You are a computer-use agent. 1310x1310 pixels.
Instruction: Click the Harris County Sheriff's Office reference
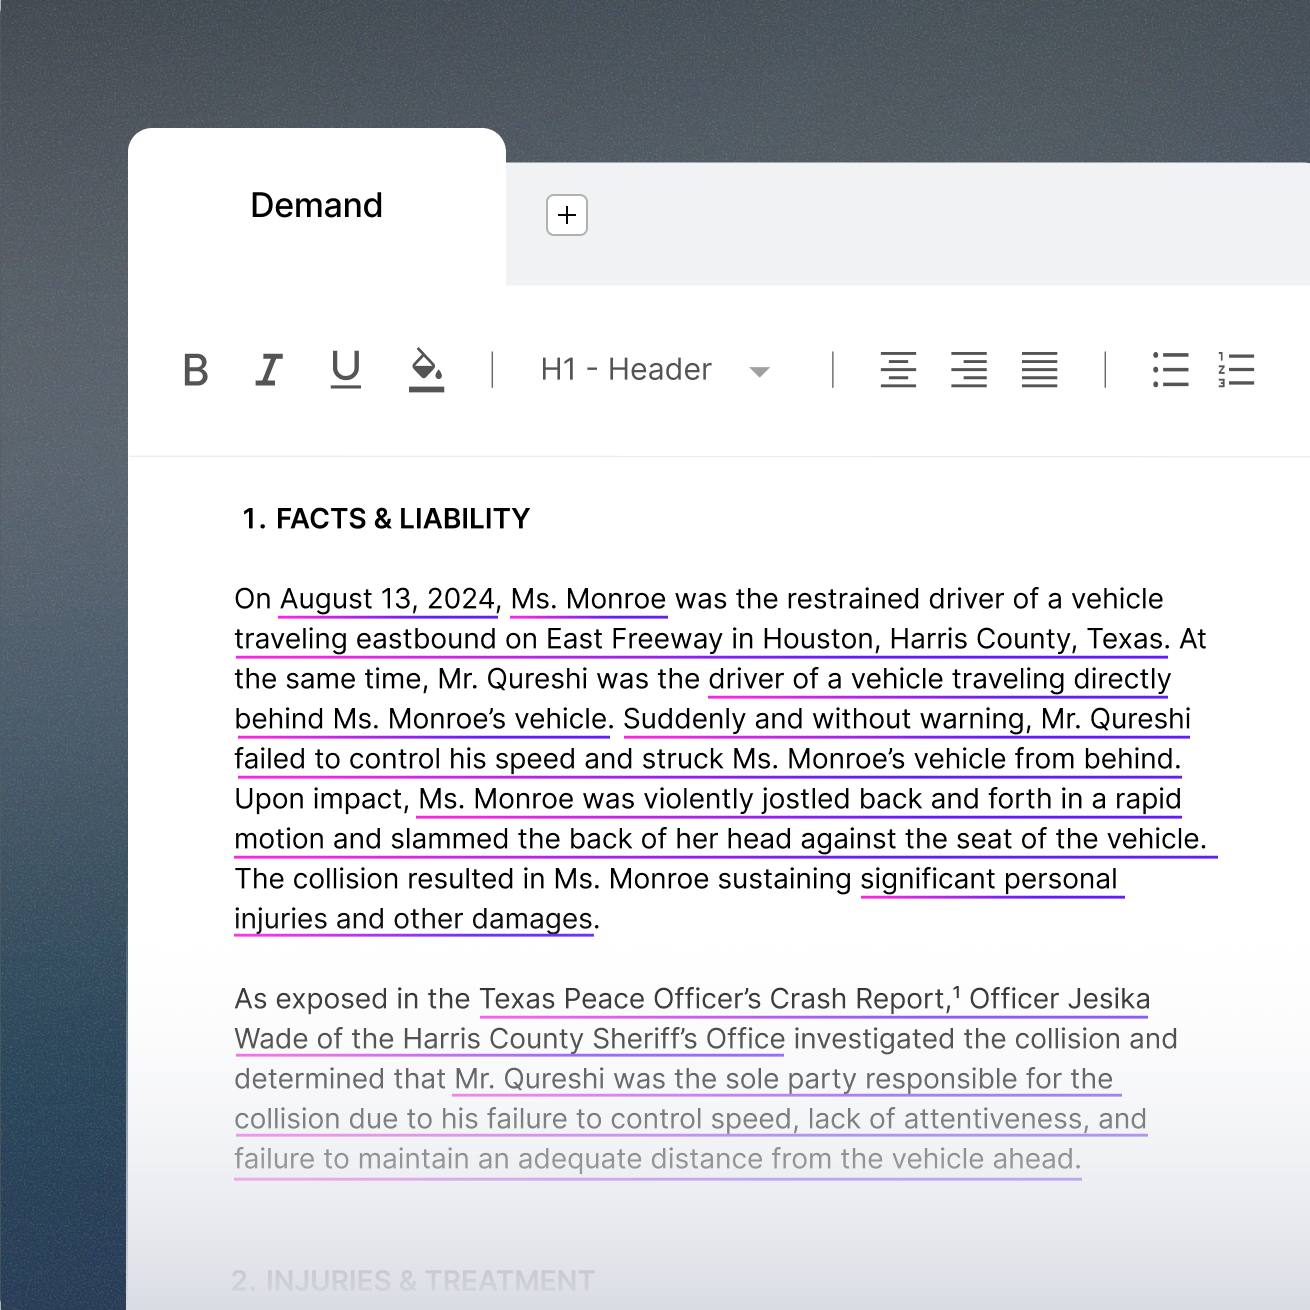594,1039
